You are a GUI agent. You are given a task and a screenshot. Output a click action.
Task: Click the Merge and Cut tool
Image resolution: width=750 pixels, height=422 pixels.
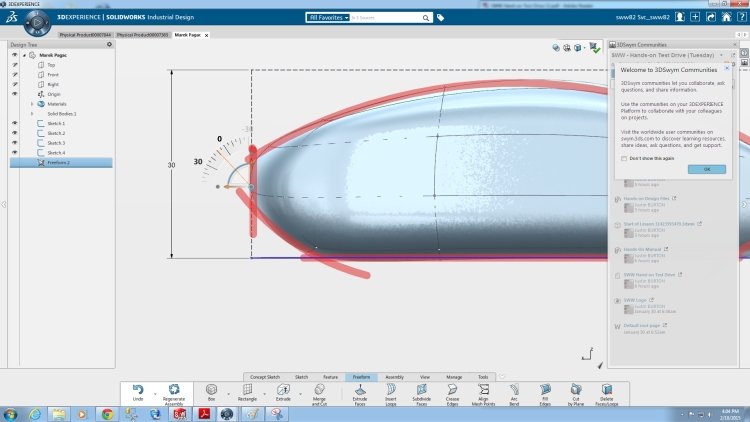319,392
